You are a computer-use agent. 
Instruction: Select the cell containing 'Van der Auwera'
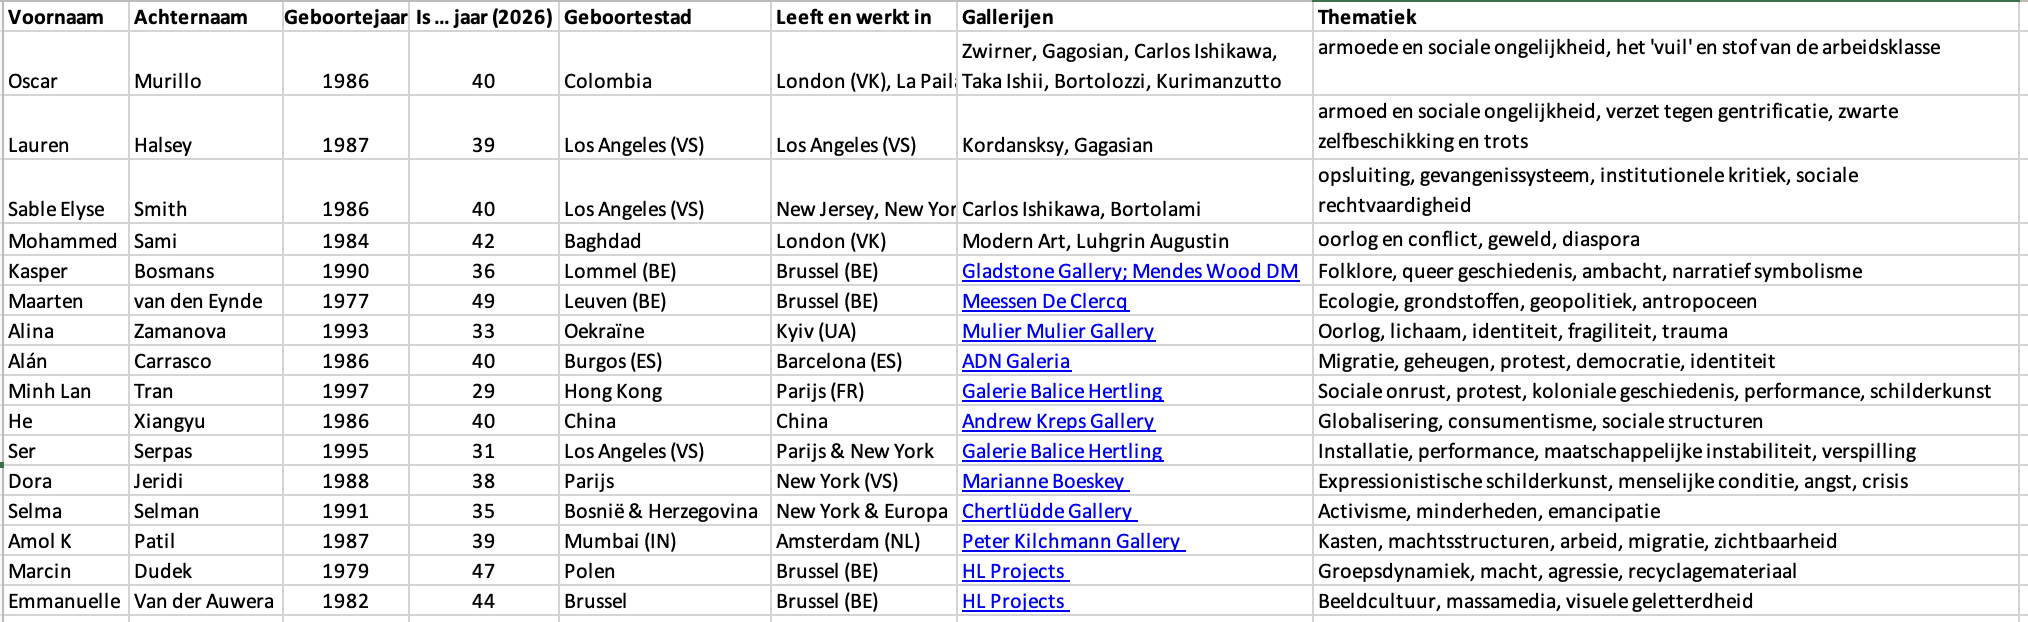[206, 601]
